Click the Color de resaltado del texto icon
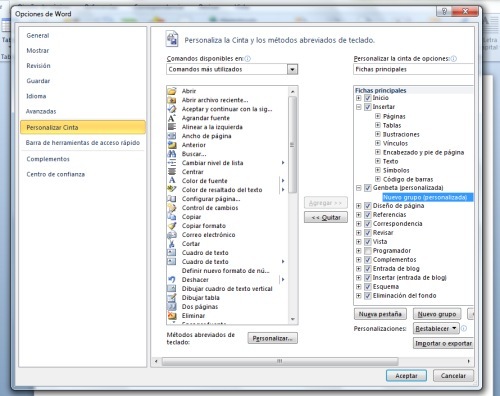 pos(172,190)
